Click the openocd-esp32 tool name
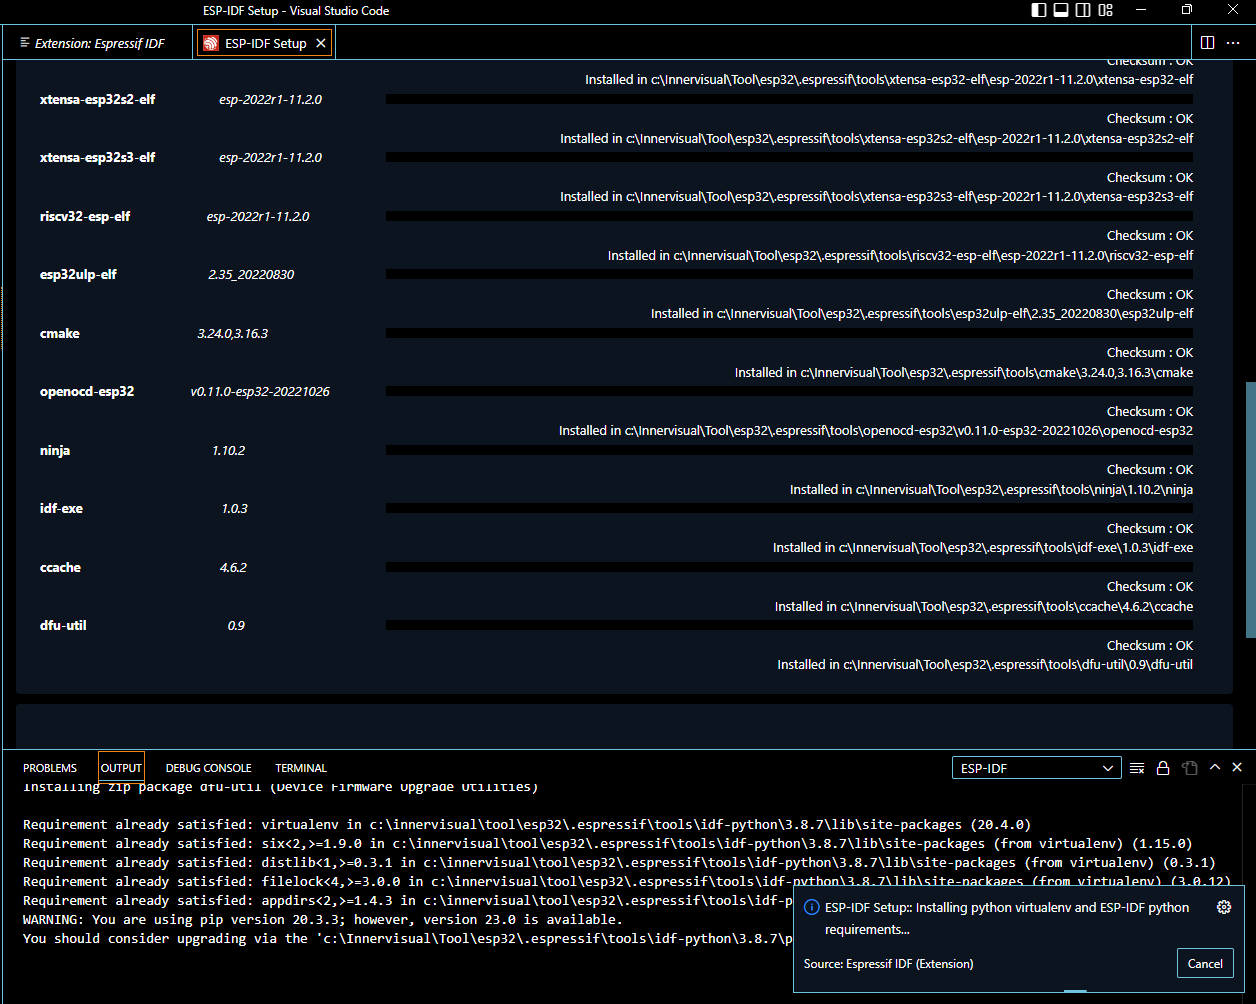1256x1004 pixels. [87, 391]
